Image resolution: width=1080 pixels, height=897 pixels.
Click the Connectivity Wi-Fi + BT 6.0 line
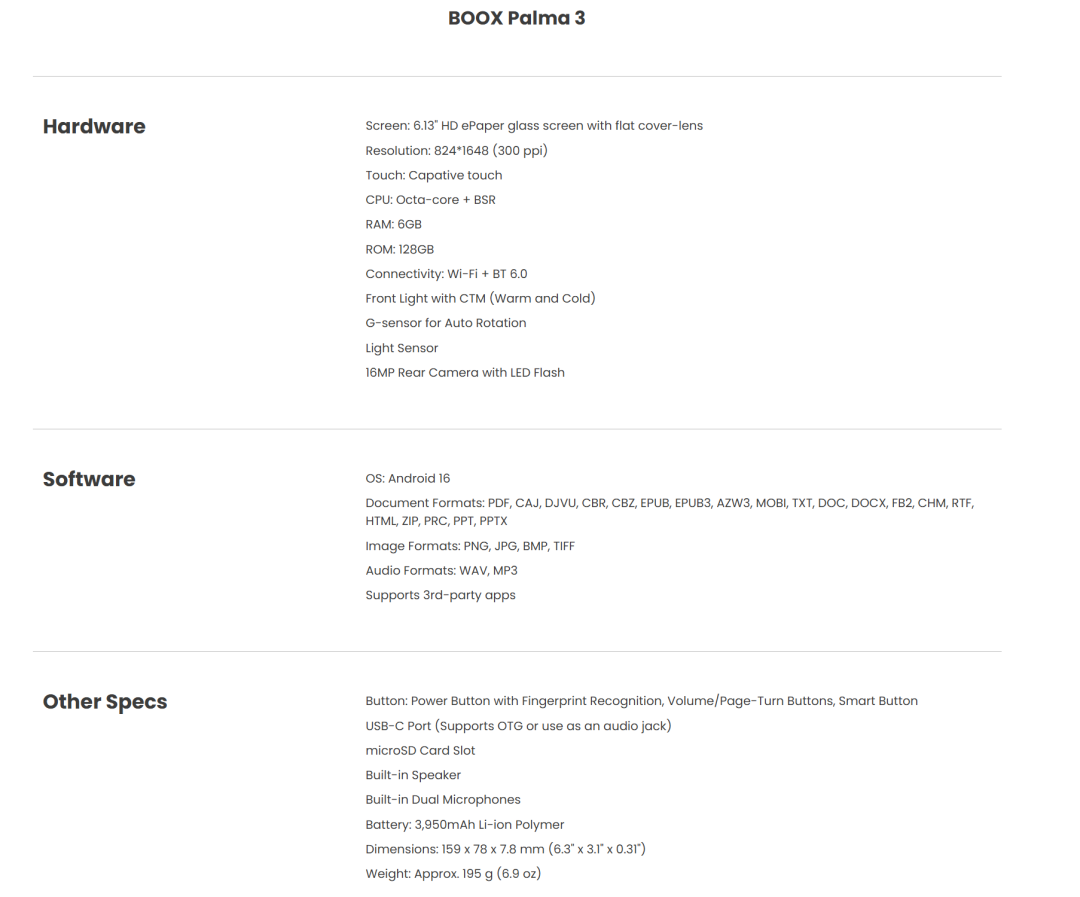[446, 274]
